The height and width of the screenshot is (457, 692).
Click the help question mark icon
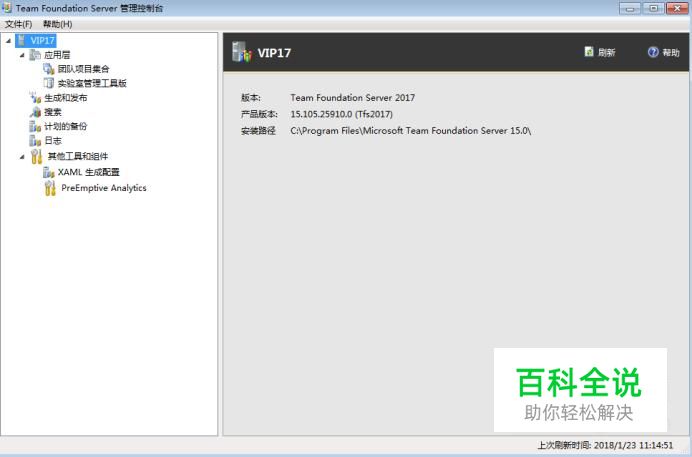click(x=653, y=52)
